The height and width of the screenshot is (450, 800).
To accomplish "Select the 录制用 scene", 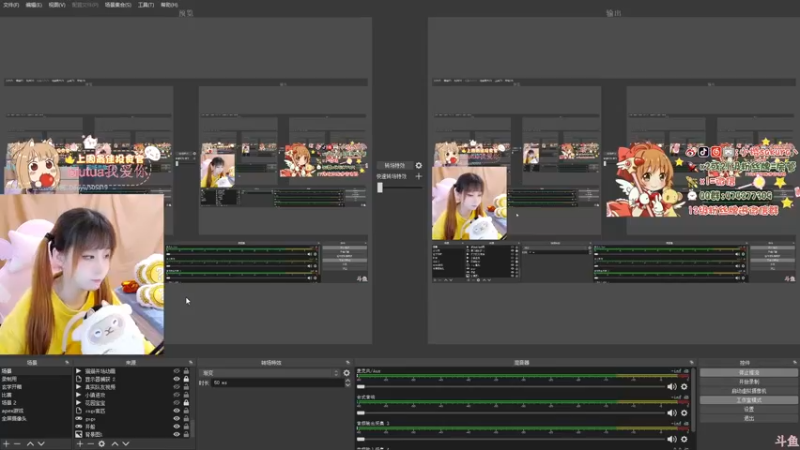I will 36,379.
